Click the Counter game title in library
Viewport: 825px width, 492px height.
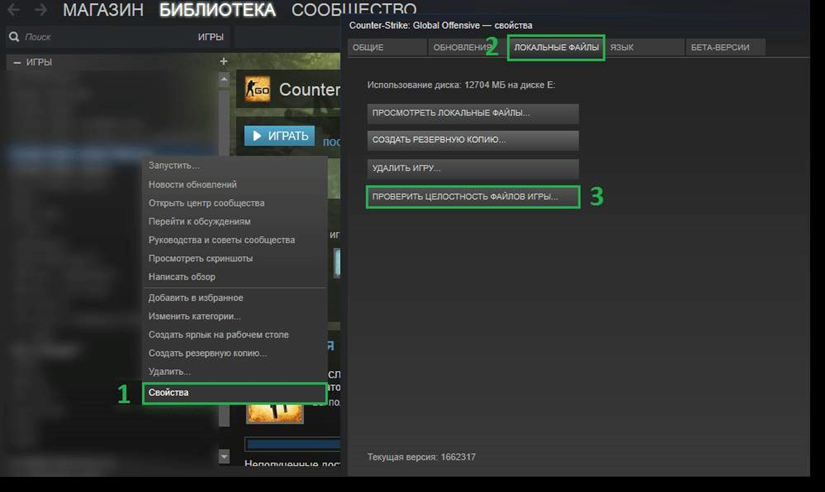point(309,89)
